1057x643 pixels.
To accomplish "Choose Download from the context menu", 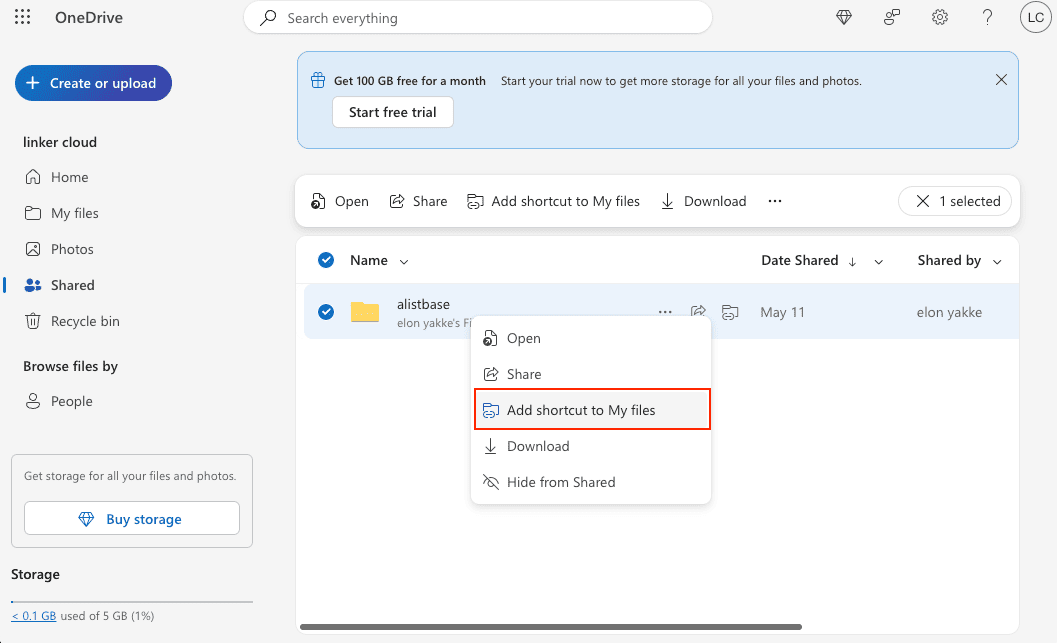I will pos(591,446).
